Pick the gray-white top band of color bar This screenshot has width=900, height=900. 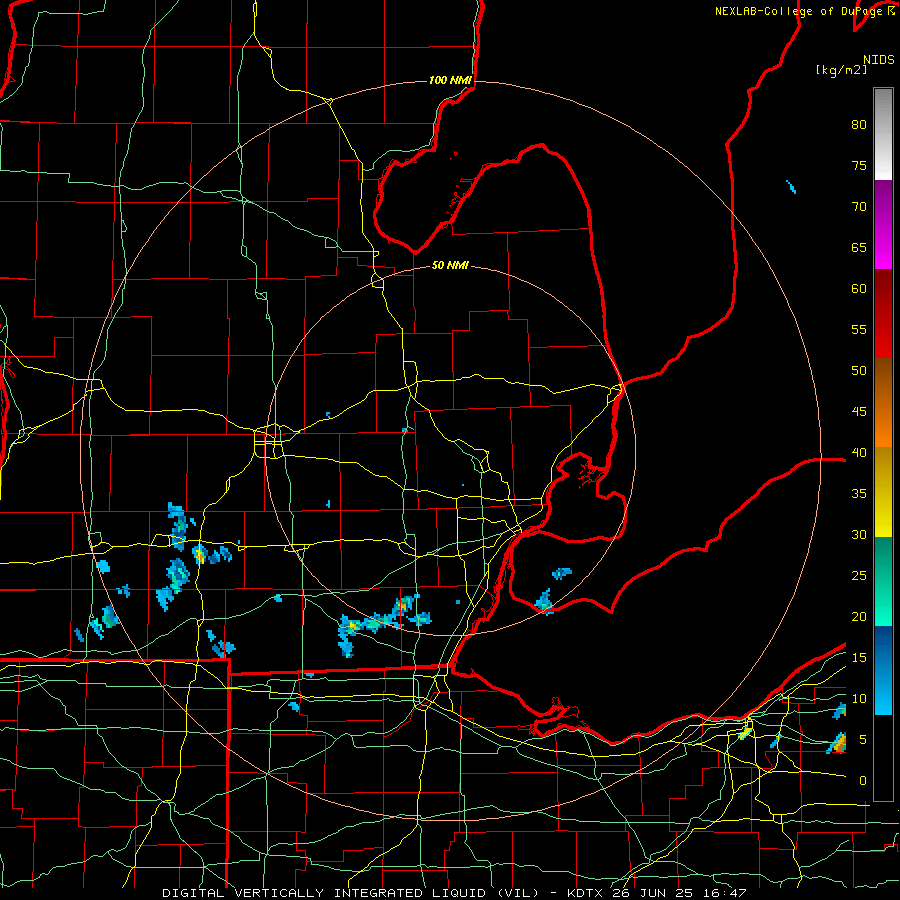point(883,134)
